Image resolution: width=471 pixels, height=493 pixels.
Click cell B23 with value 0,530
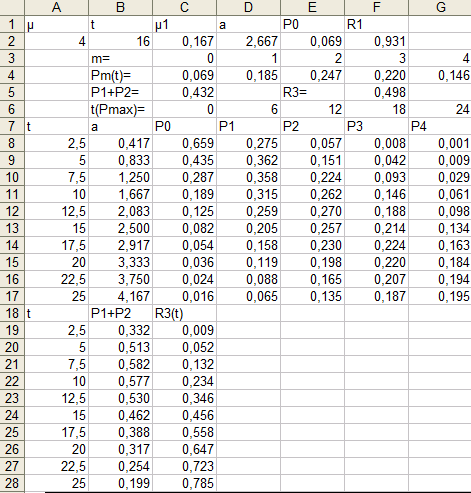[x=120, y=398]
